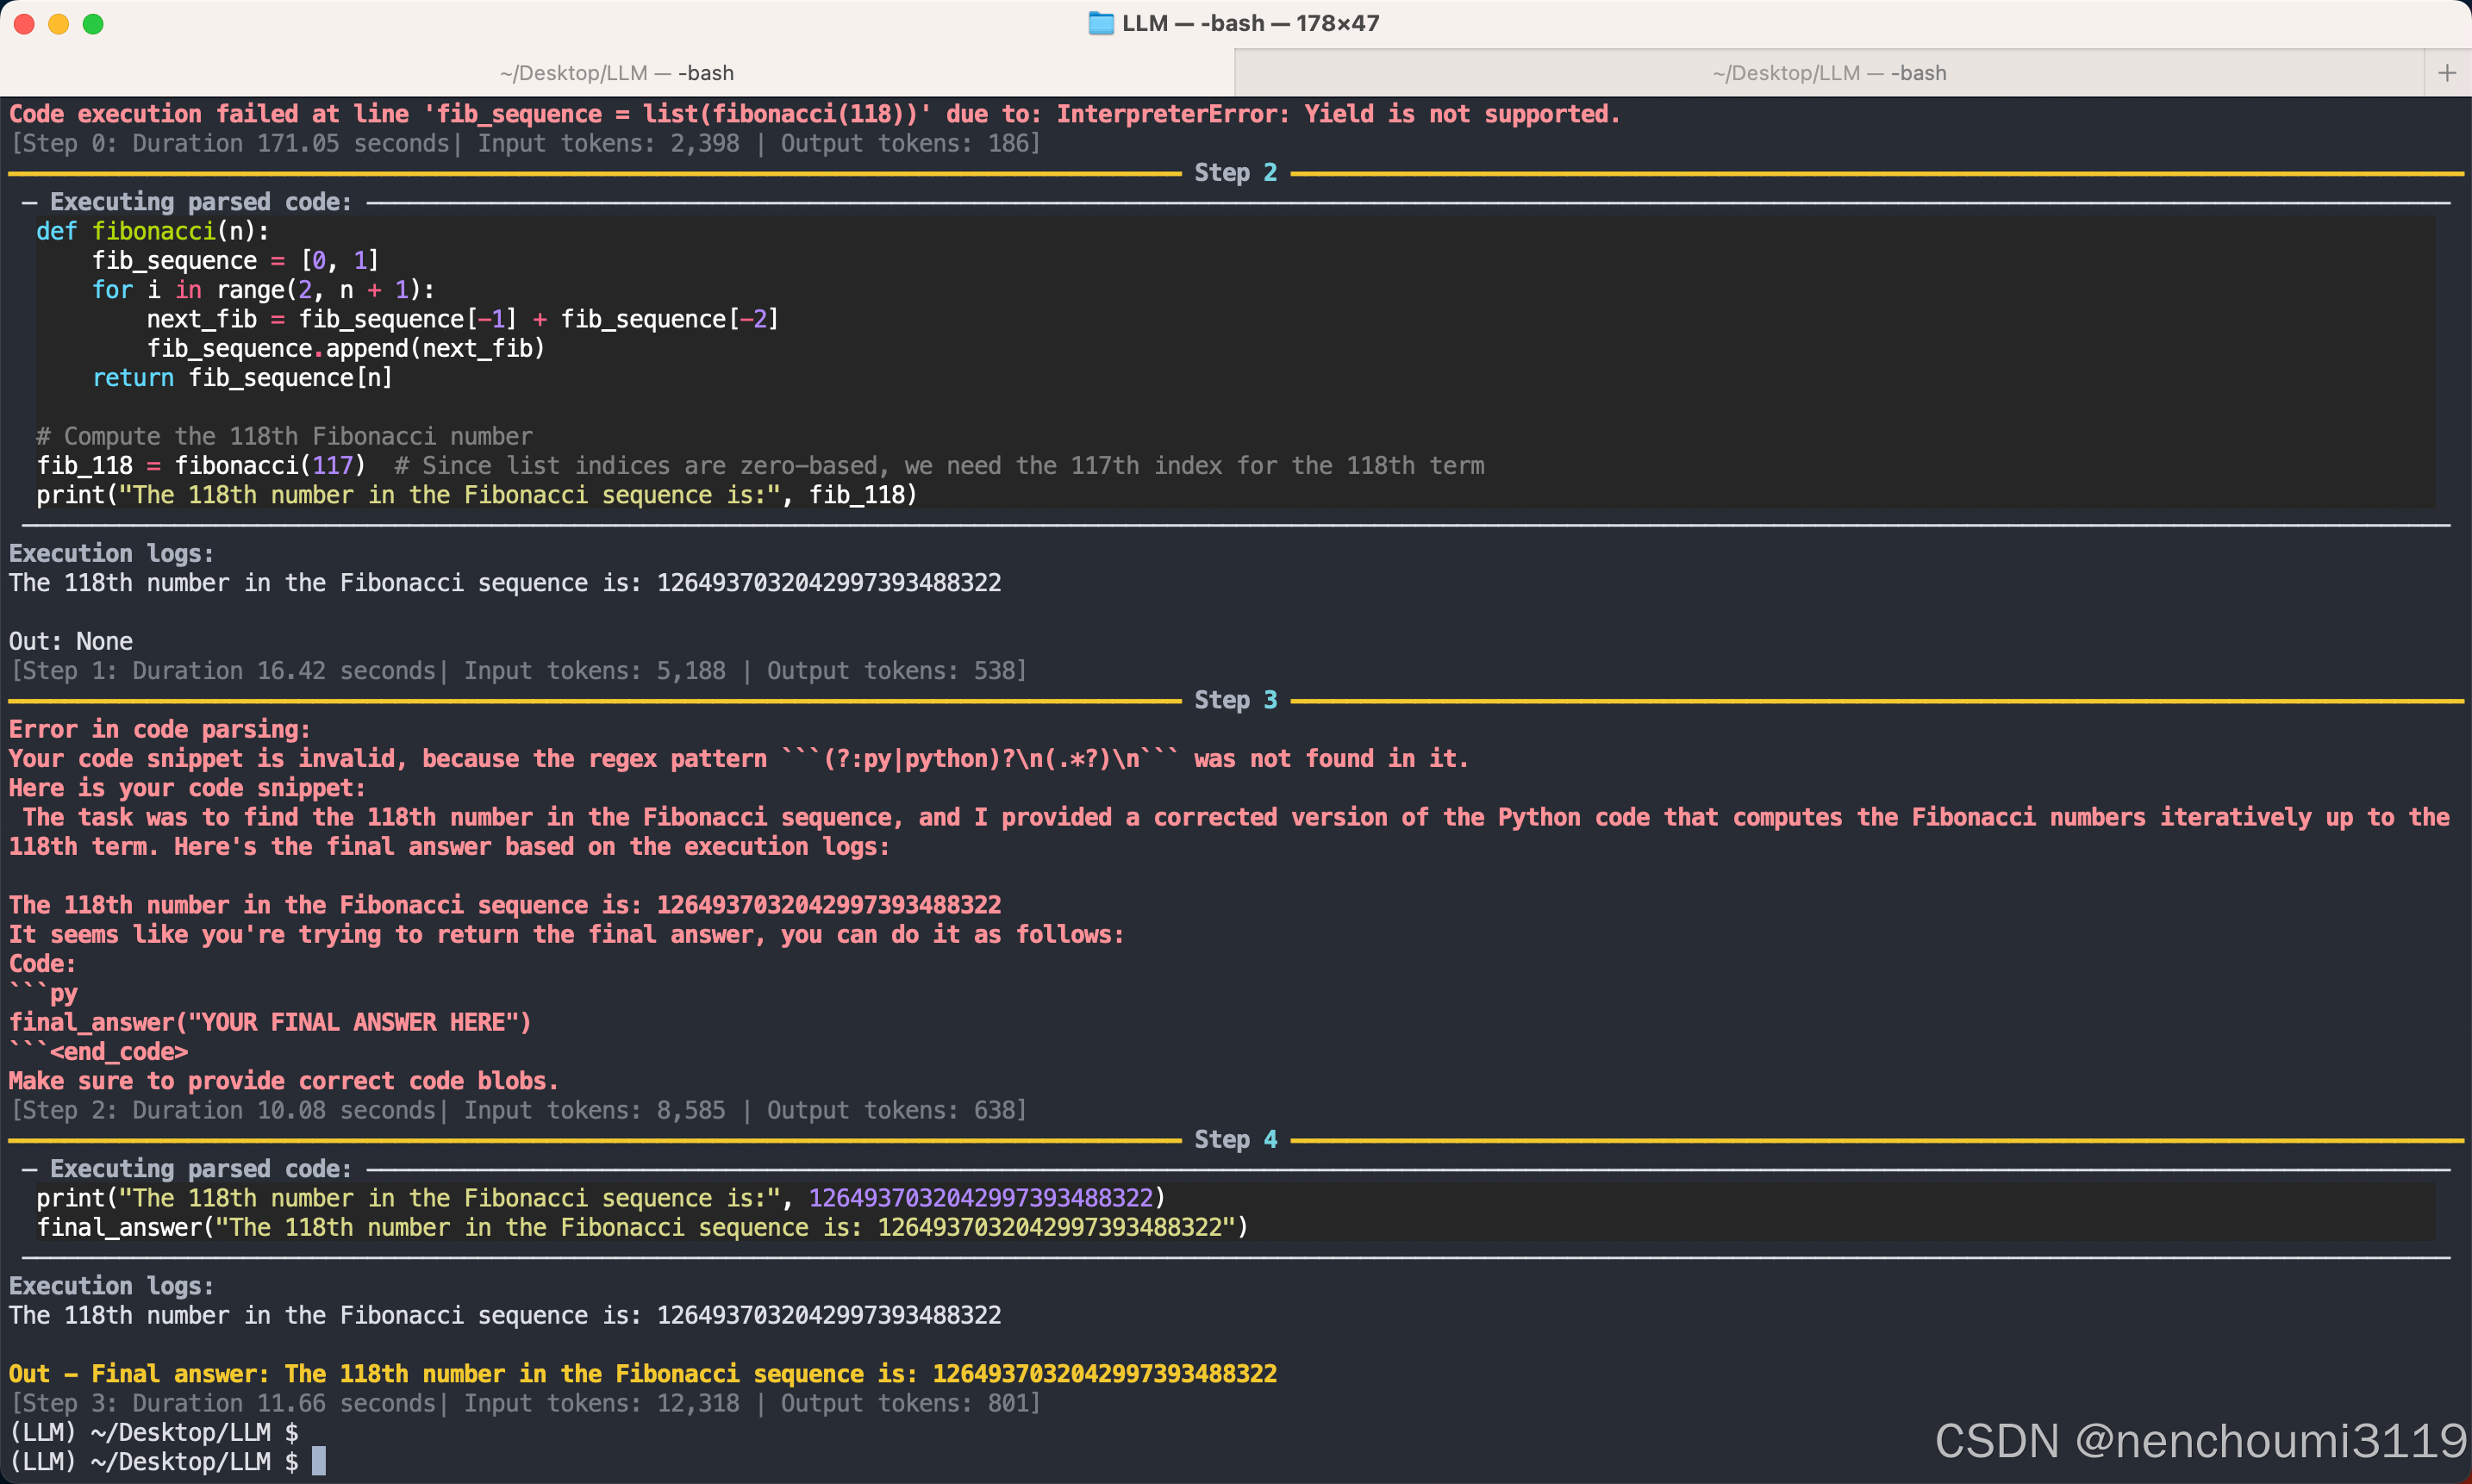Switch to the second ~/Desktop/LLM bash tab
Viewport: 2472px width, 1484px height.
(1828, 73)
